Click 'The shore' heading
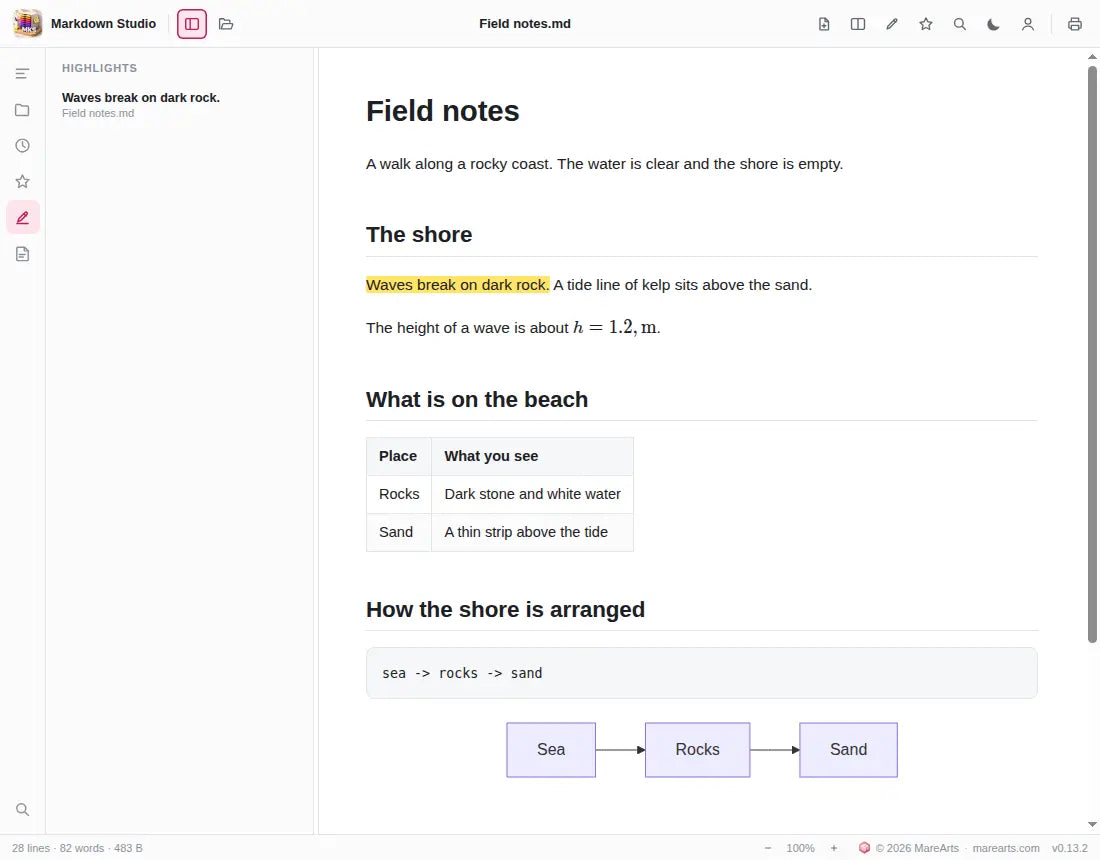 [x=419, y=234]
